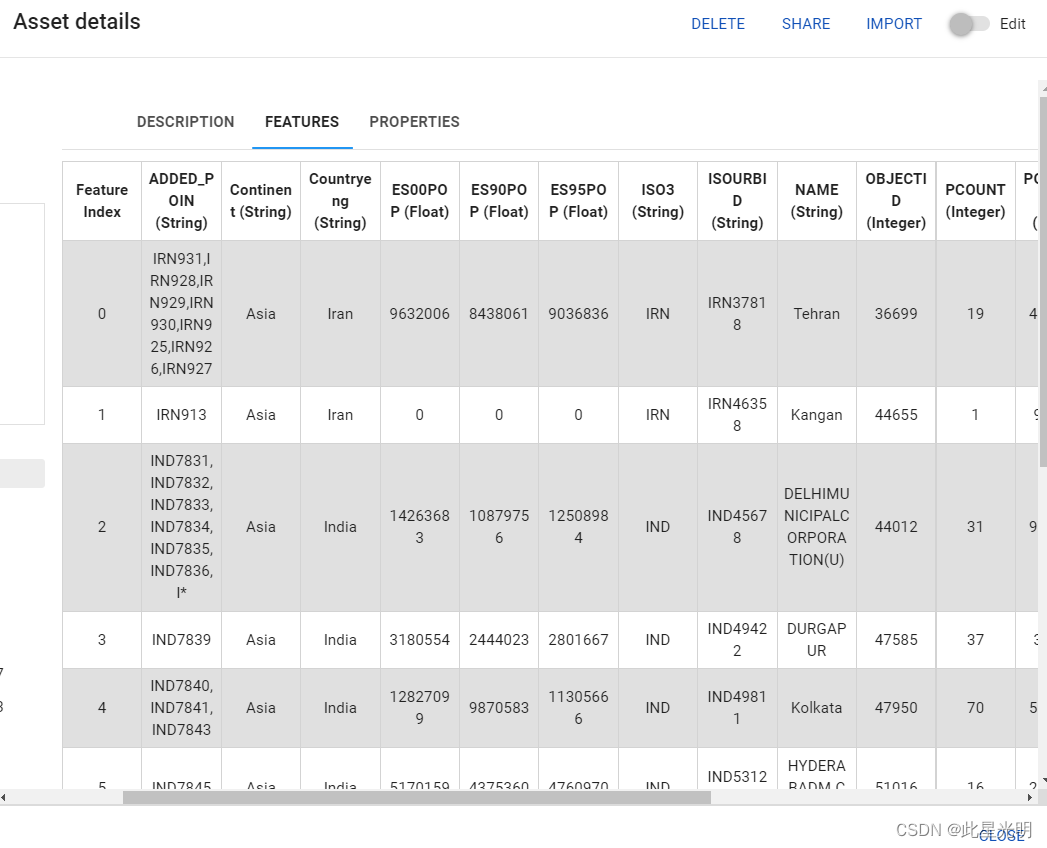The image size is (1047, 848).
Task: Click the IRN37818 ISOURBID cell
Action: [x=737, y=313]
